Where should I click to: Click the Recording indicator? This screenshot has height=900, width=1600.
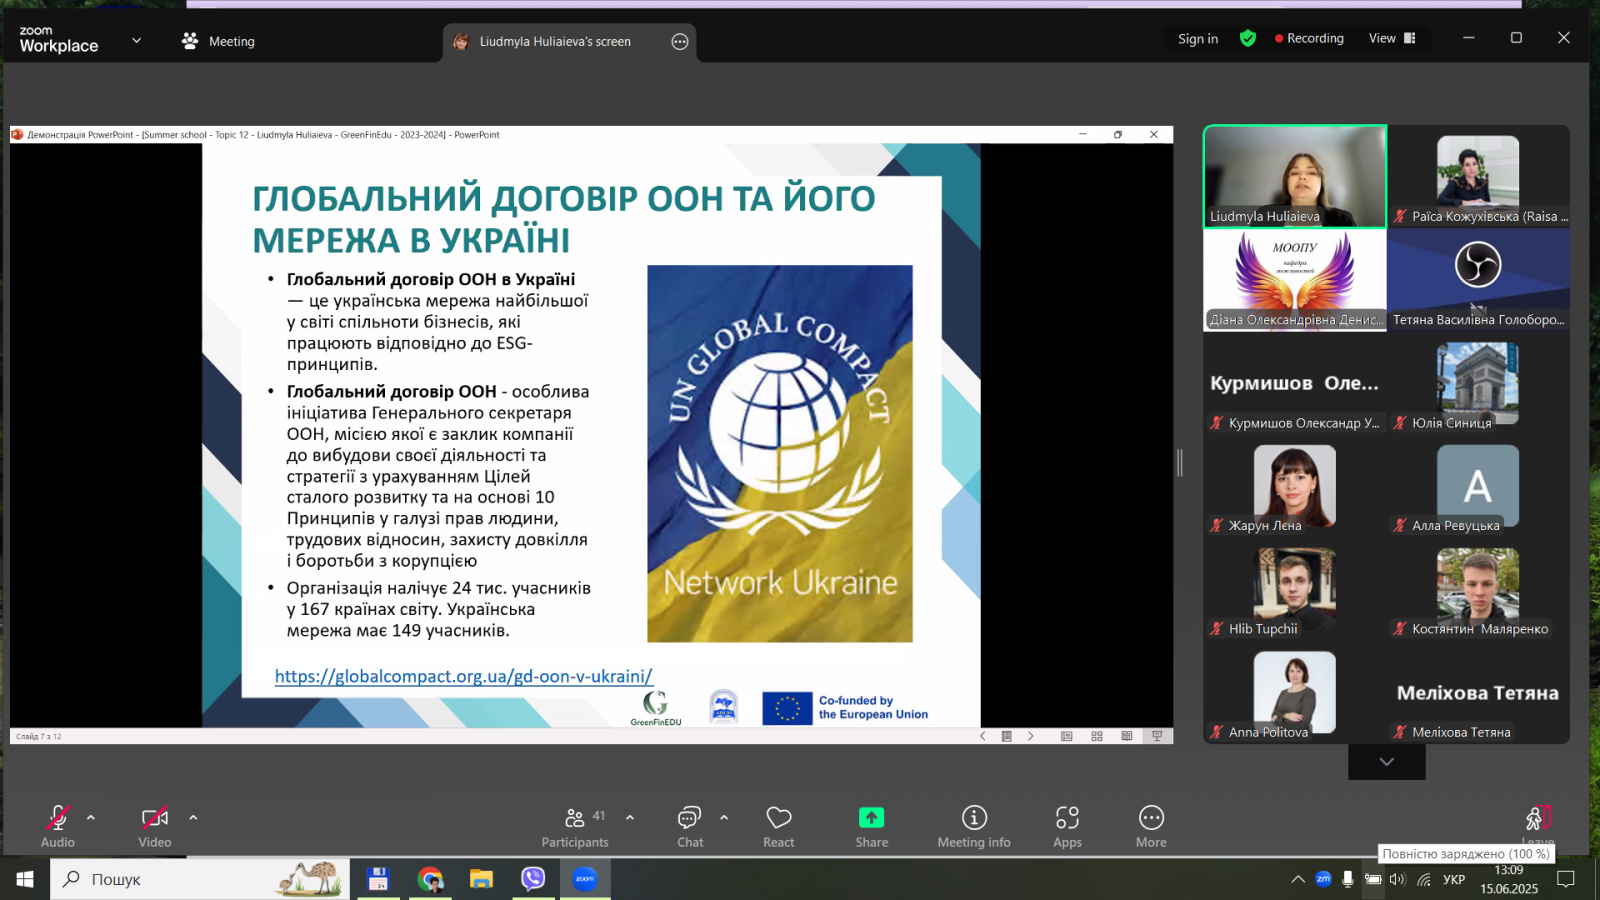coord(1309,38)
